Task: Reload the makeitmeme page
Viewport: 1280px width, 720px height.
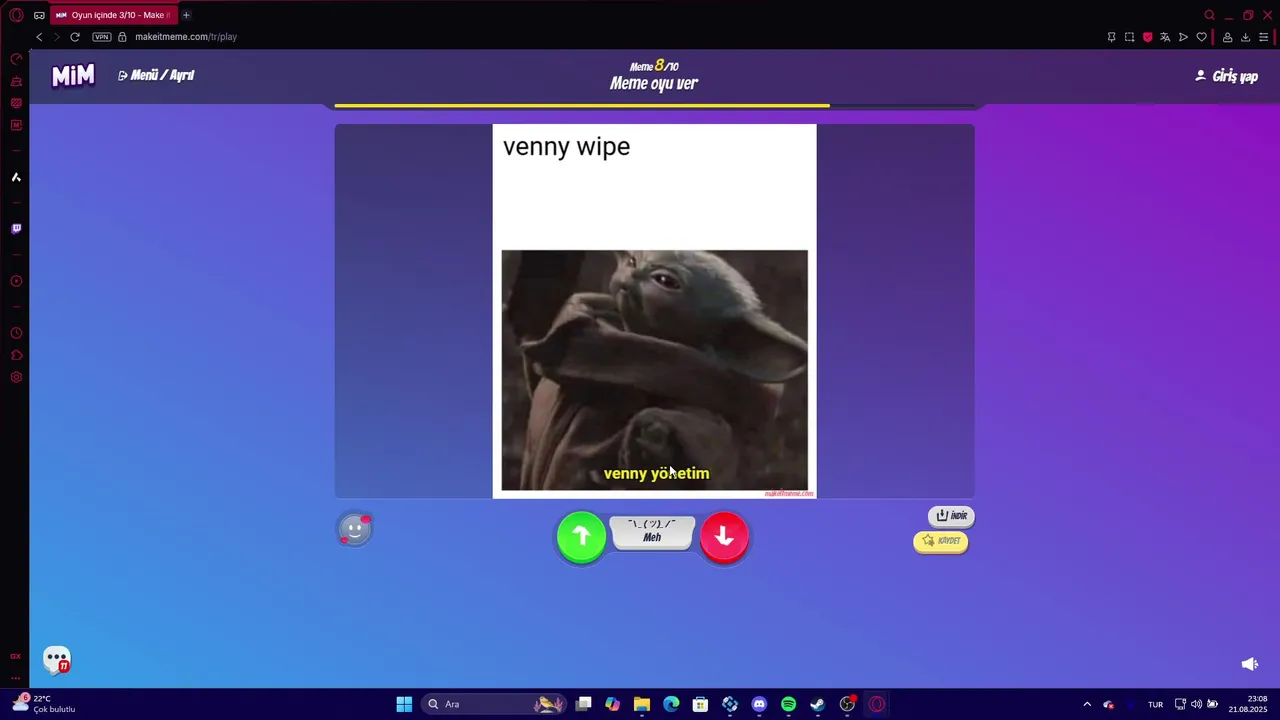Action: tap(74, 37)
